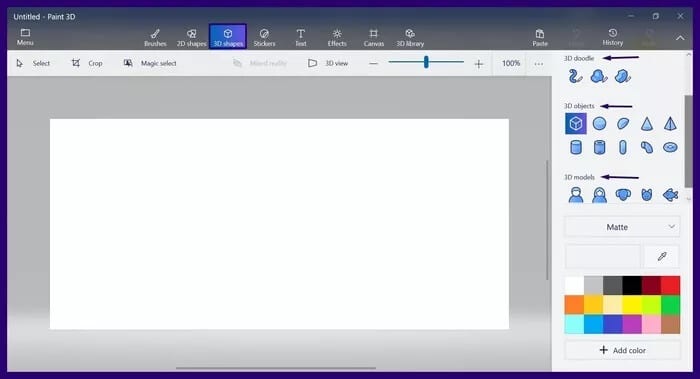Open the three-dot more options menu
700x379 pixels.
click(539, 64)
